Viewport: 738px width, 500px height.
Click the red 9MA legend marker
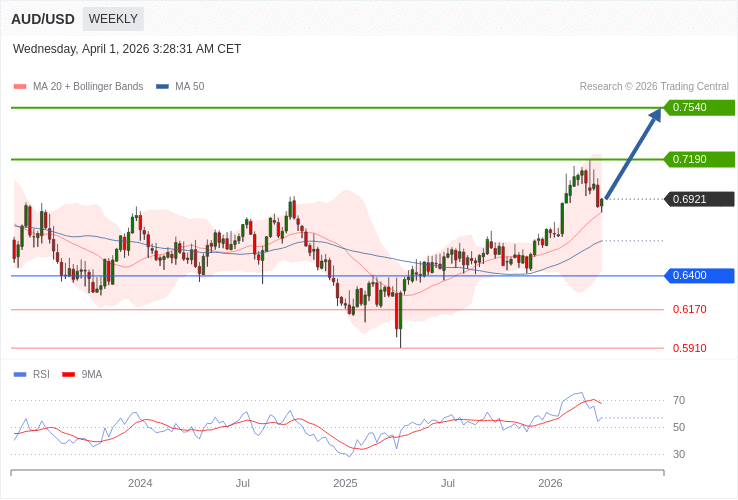69,375
